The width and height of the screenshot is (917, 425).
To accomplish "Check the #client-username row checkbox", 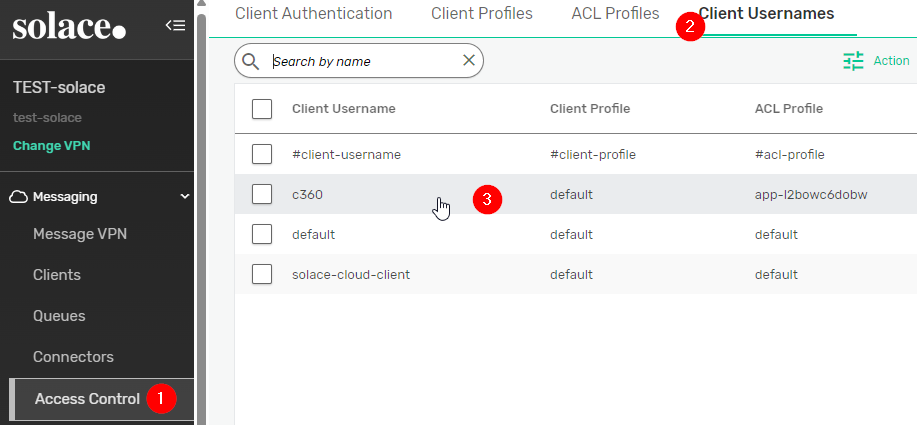I will (262, 154).
